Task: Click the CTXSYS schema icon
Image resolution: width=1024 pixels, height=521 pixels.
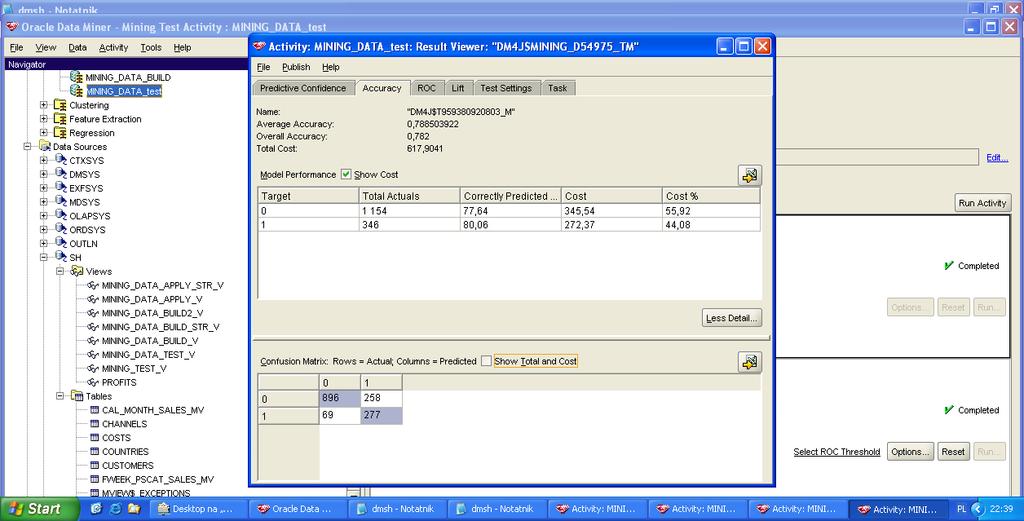Action: [61, 160]
